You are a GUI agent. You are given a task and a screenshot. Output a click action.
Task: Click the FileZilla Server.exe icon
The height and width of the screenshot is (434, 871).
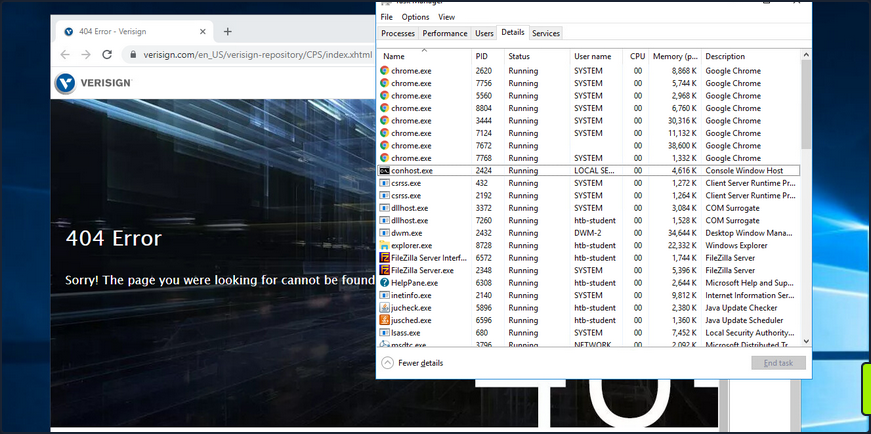click(x=384, y=270)
